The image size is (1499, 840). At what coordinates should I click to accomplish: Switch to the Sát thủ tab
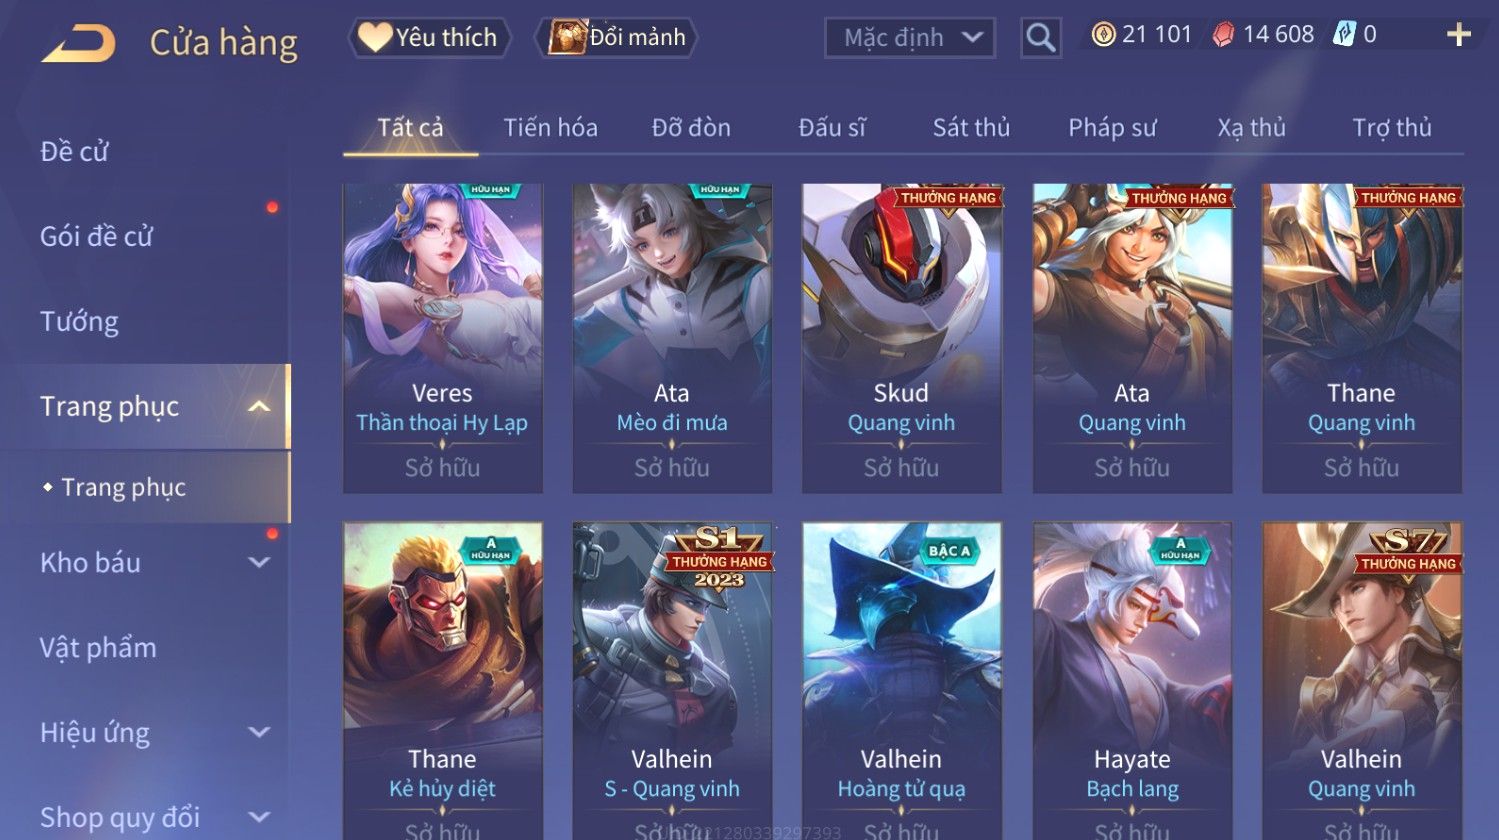pos(971,128)
